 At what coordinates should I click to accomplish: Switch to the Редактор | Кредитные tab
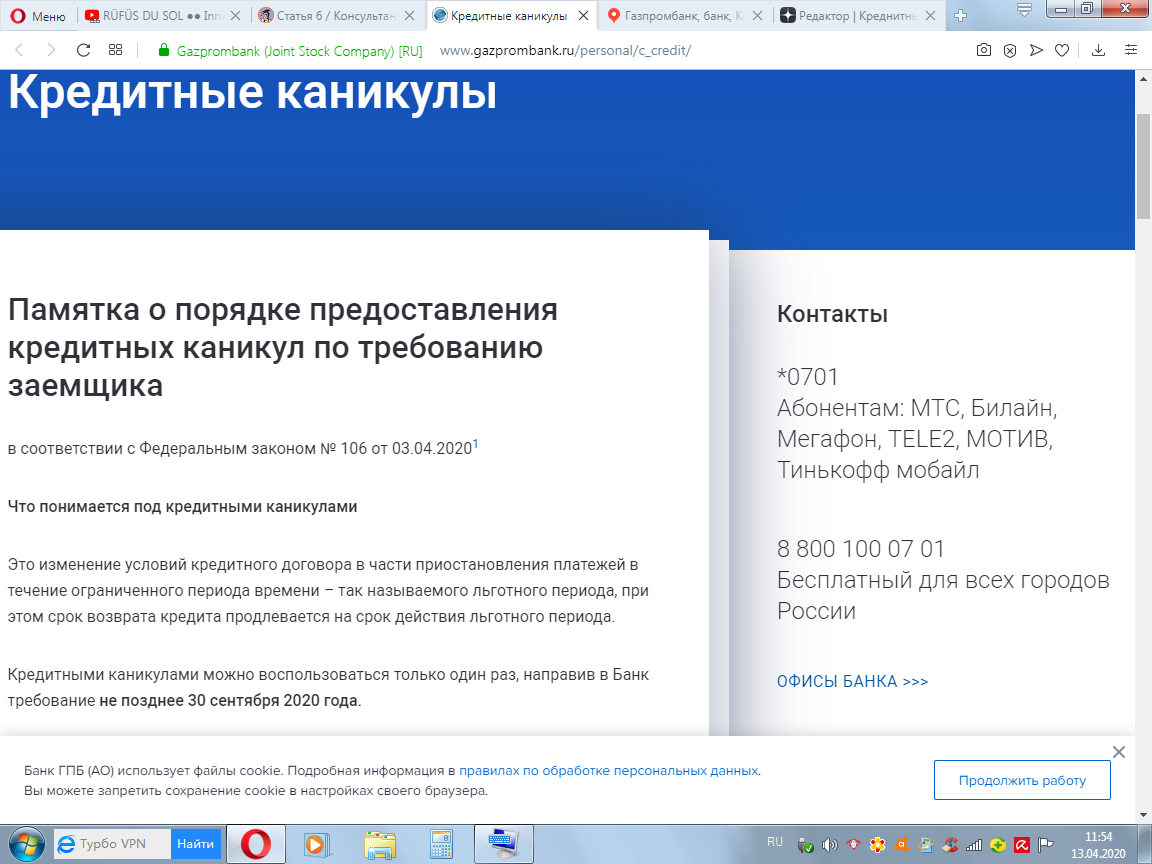click(848, 15)
